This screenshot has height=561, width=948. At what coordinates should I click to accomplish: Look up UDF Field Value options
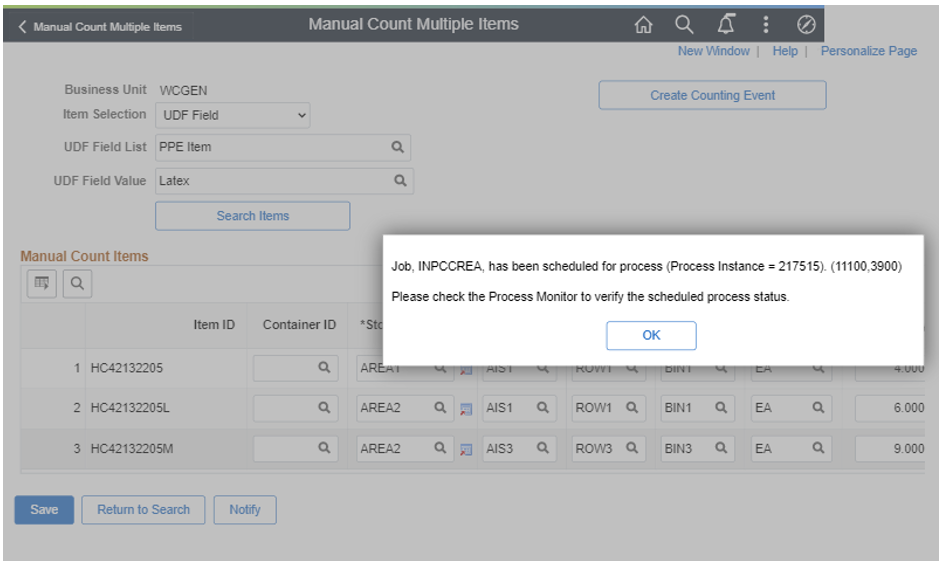tap(399, 181)
